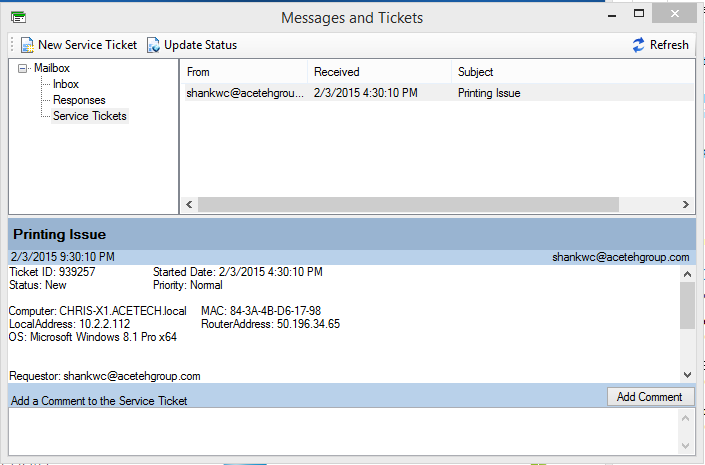This screenshot has width=705, height=465.
Task: Select the Mailbox root item
Action: pos(52,68)
